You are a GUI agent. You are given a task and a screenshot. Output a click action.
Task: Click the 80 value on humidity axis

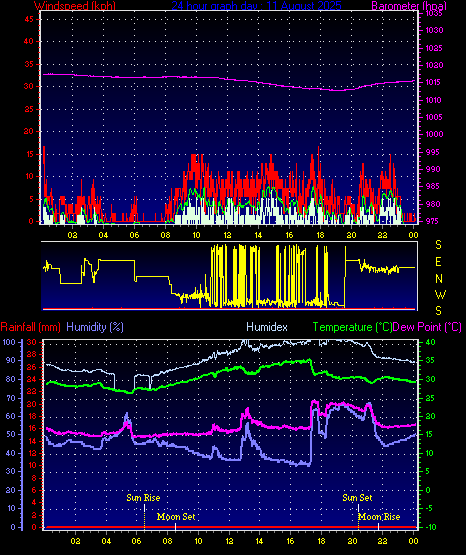tap(11, 379)
